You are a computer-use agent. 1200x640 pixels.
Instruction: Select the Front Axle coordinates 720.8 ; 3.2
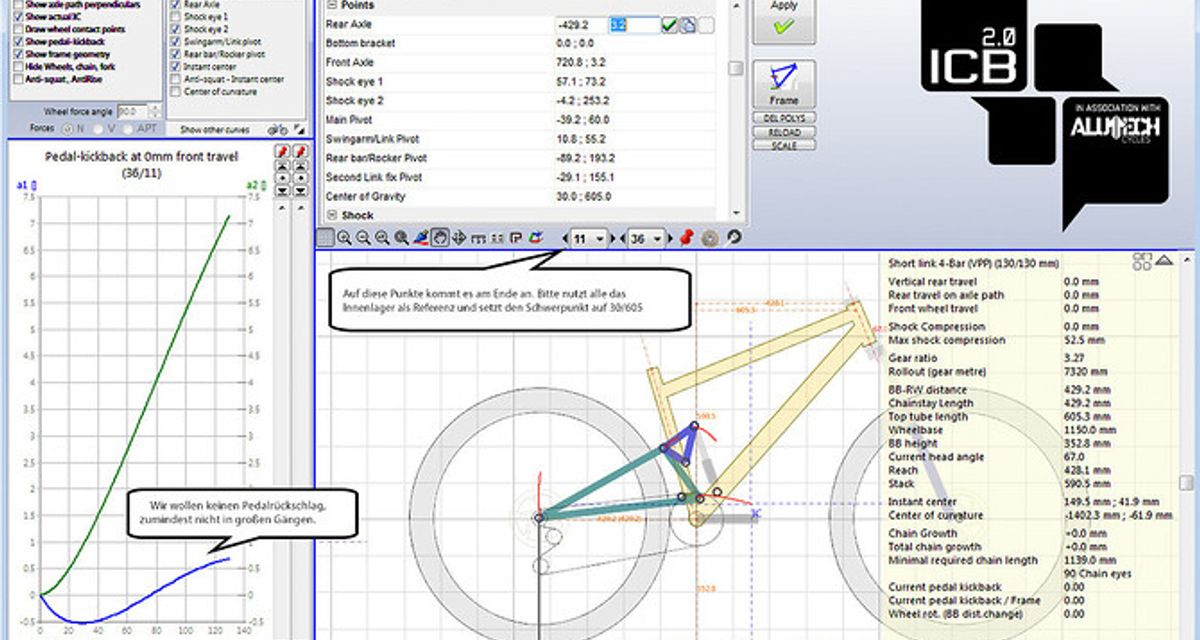click(581, 63)
